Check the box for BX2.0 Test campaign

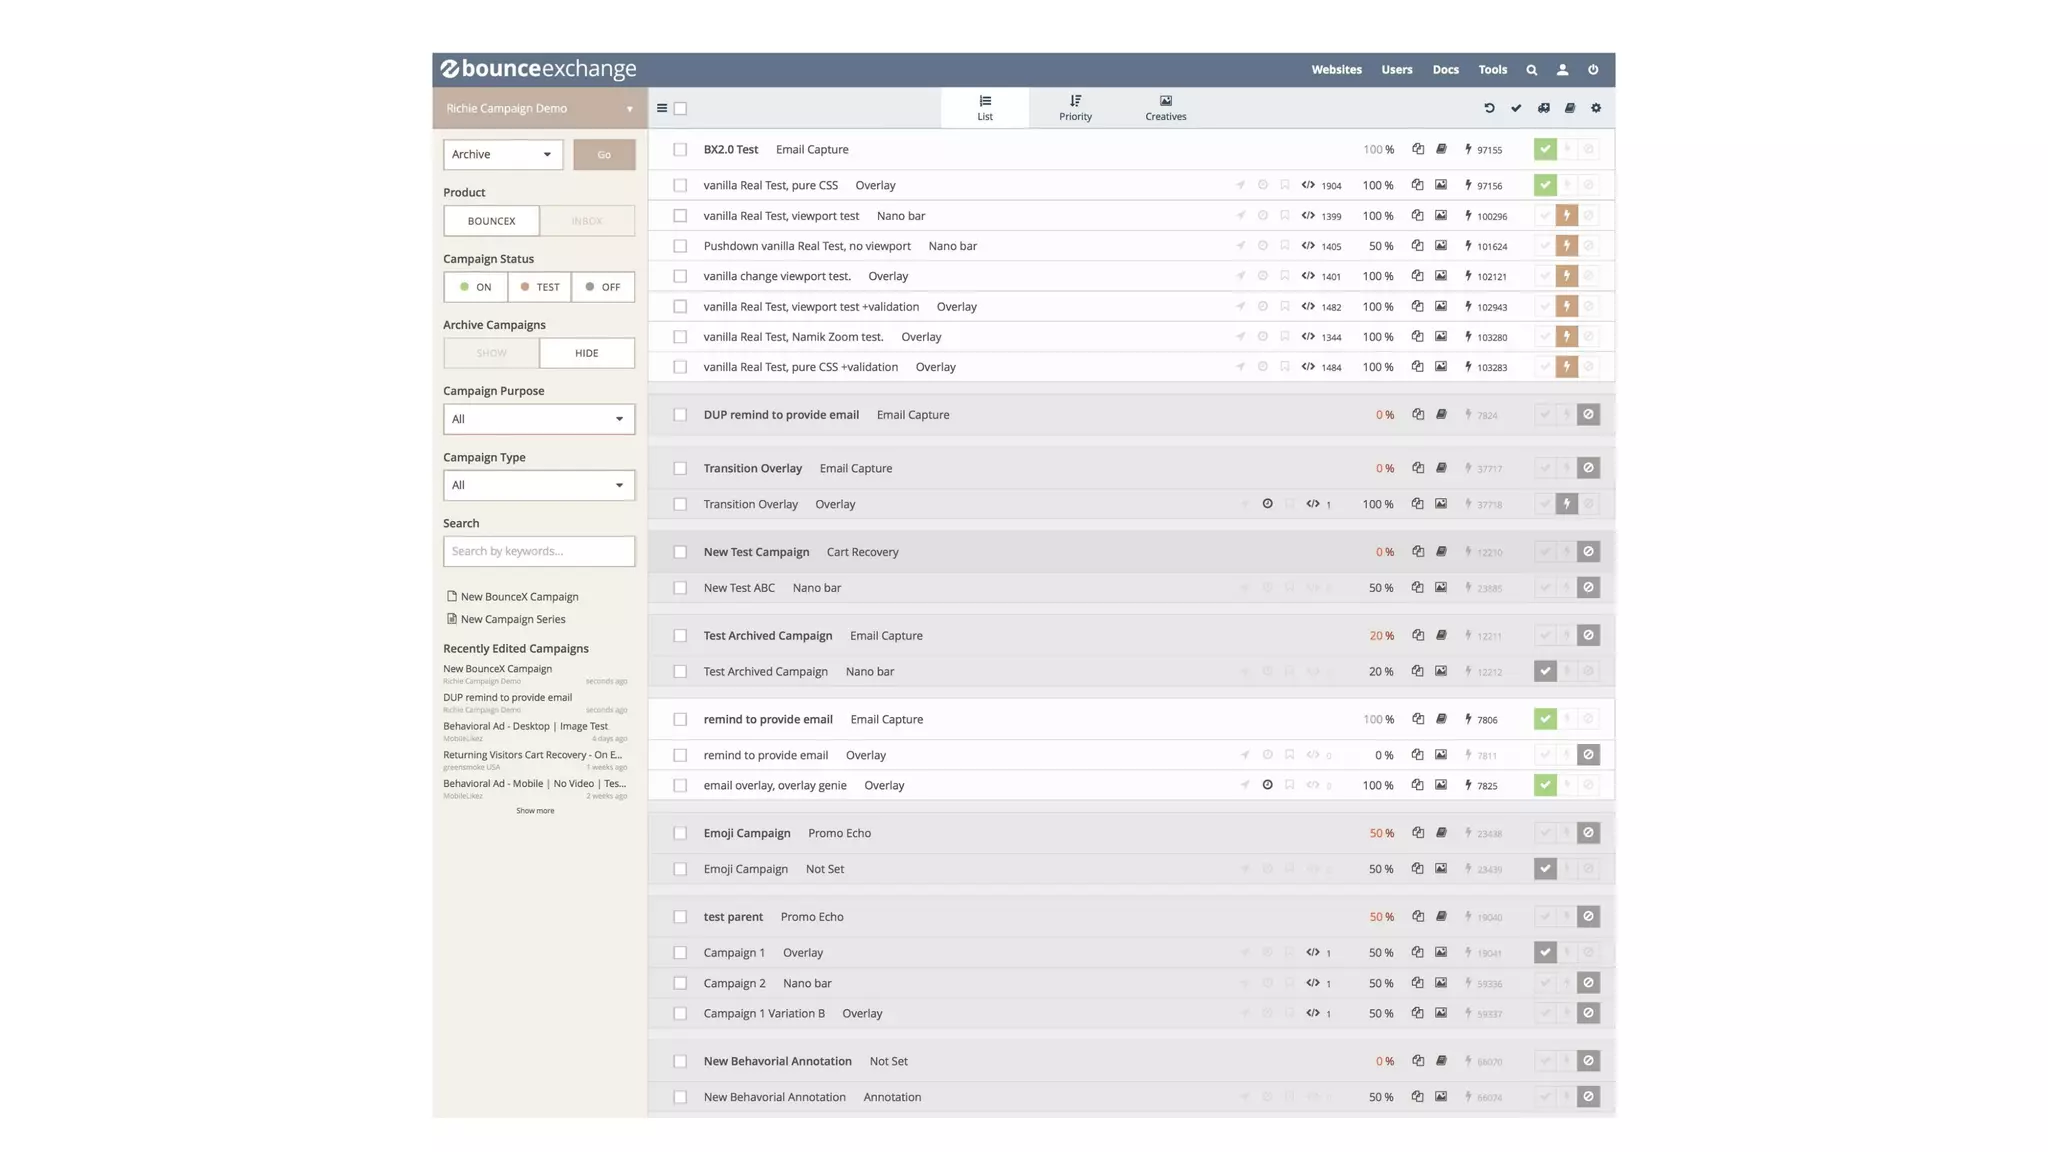coord(680,149)
